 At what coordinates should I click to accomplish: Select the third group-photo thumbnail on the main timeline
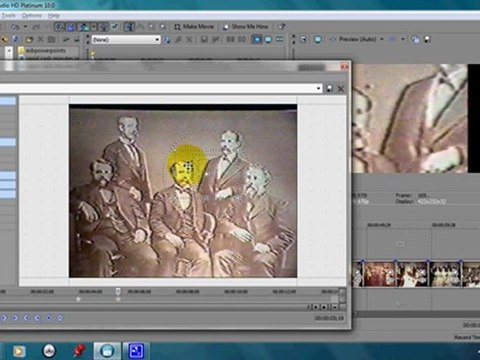point(445,274)
